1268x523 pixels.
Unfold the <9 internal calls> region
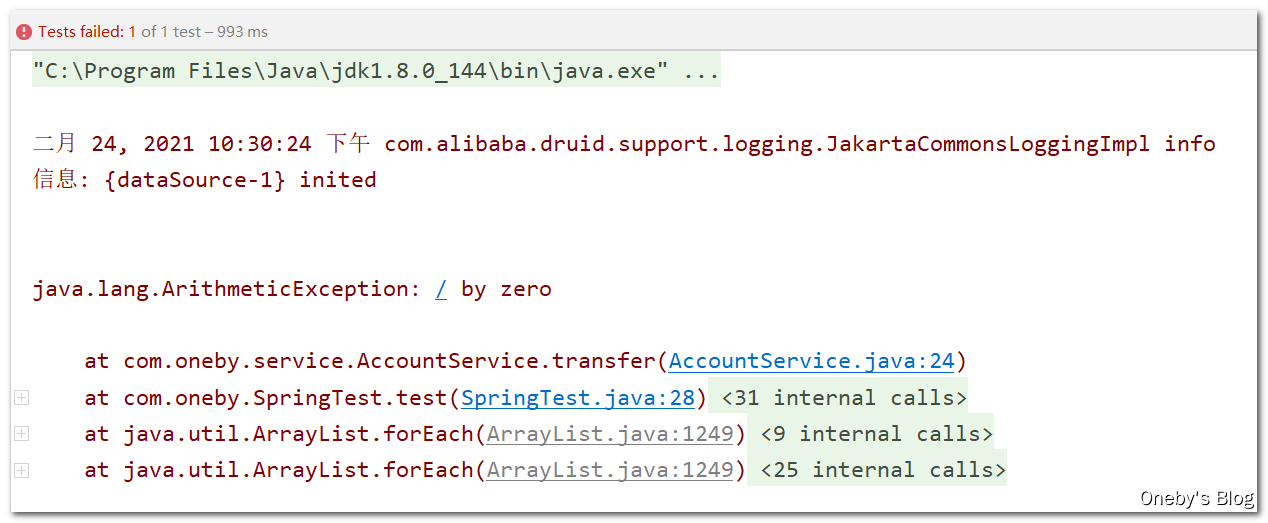[876, 433]
